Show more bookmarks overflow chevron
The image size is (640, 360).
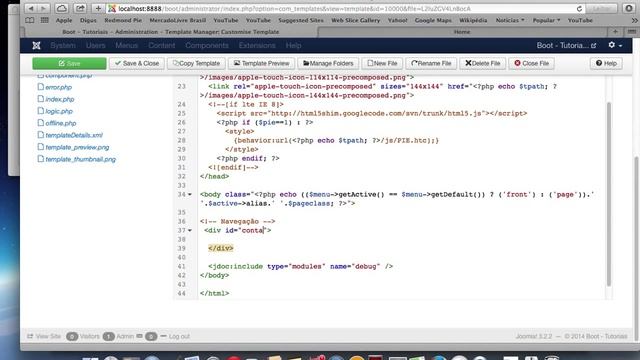pyautogui.click(x=634, y=20)
